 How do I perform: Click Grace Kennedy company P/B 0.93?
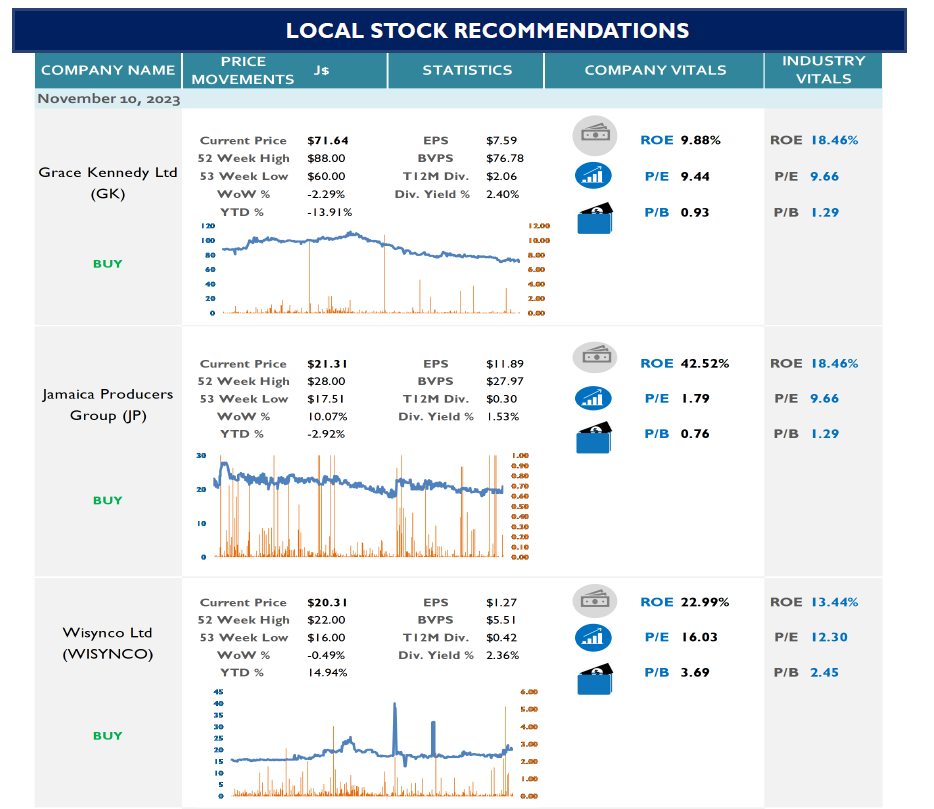pyautogui.click(x=695, y=213)
